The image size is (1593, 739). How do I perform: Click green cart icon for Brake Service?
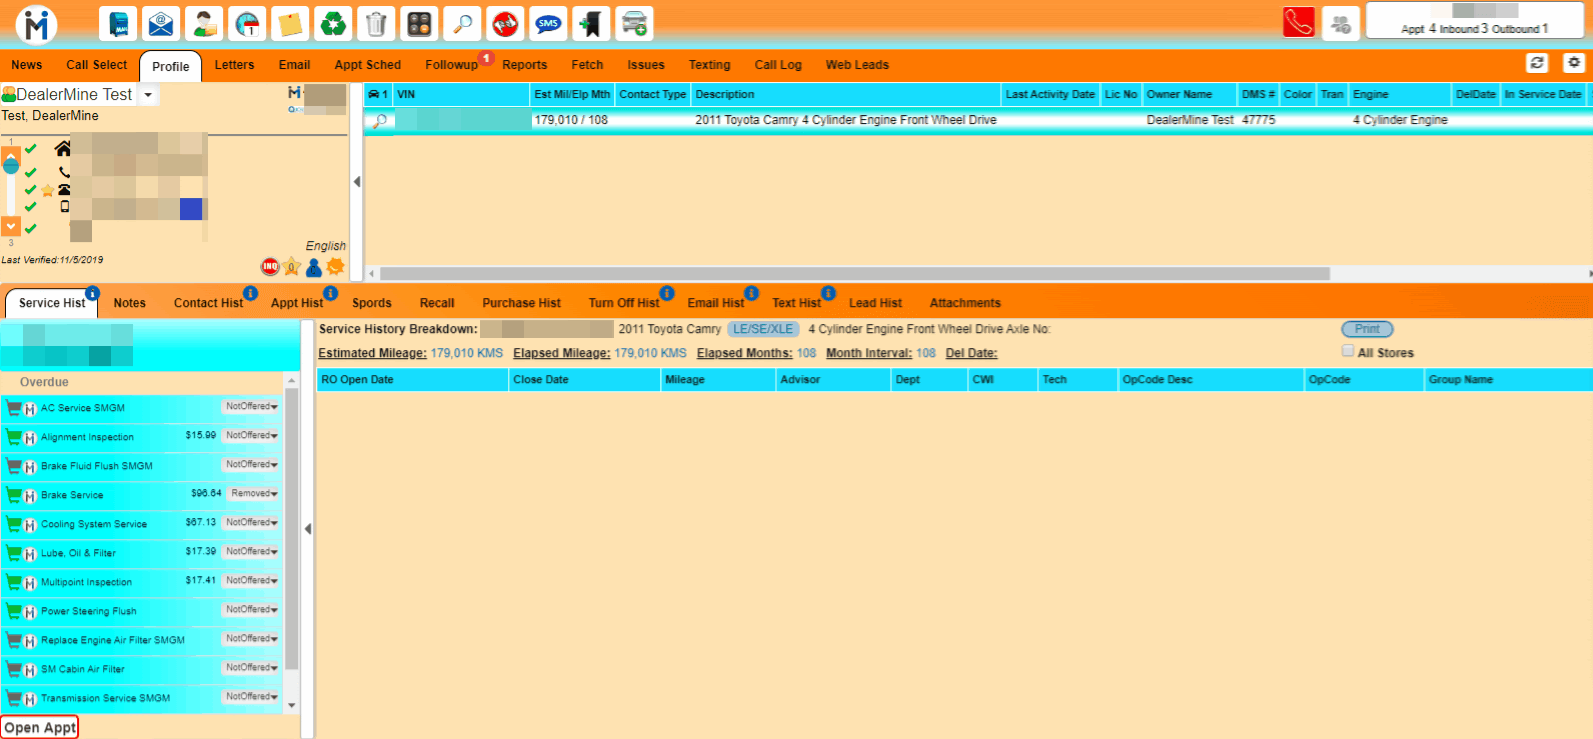(14, 495)
